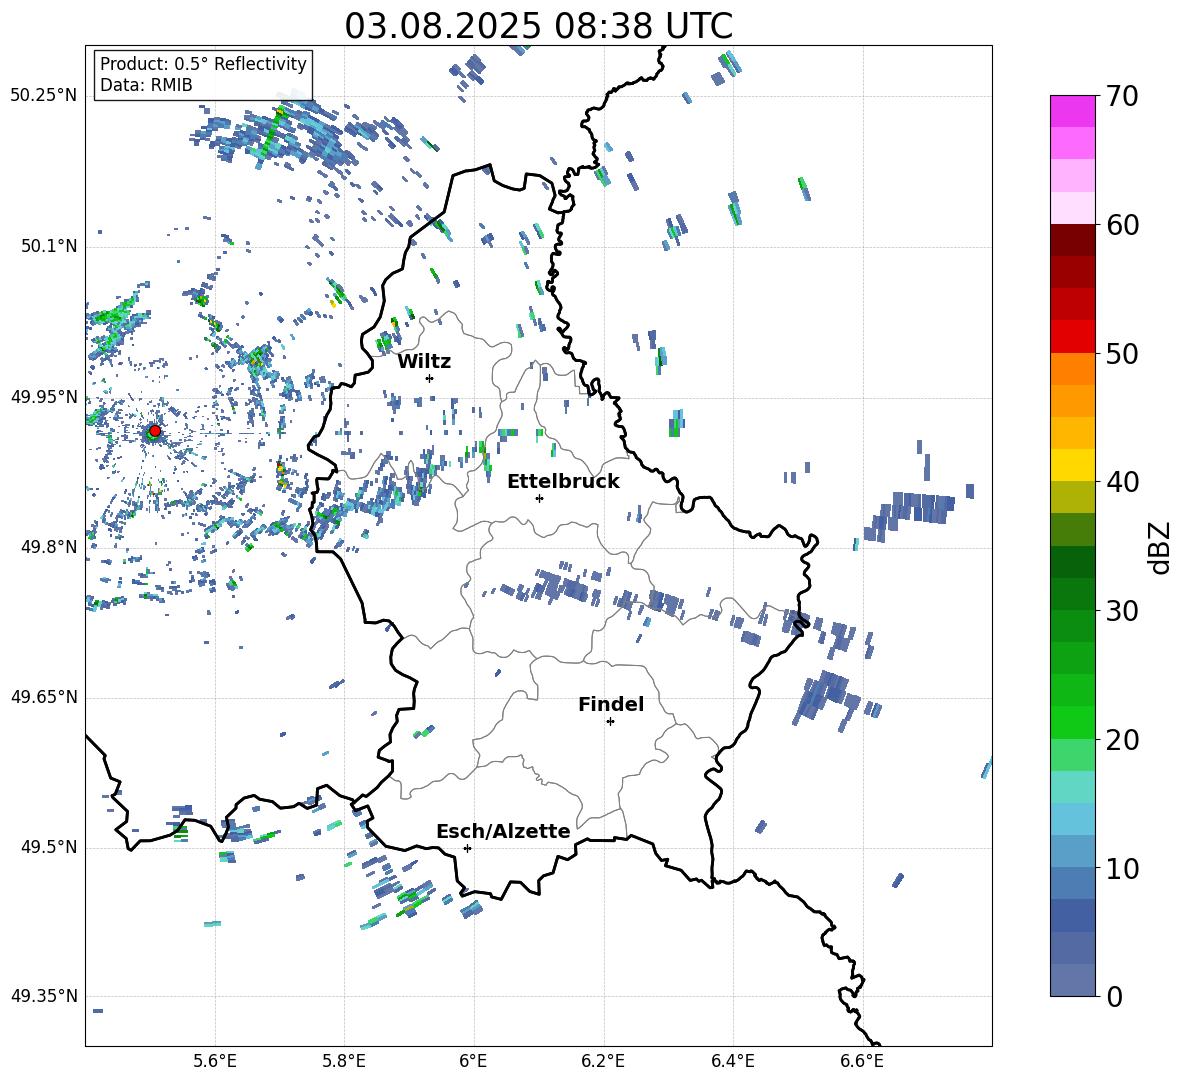Click the light cyan colorbar segment above 10

pos(1072,818)
